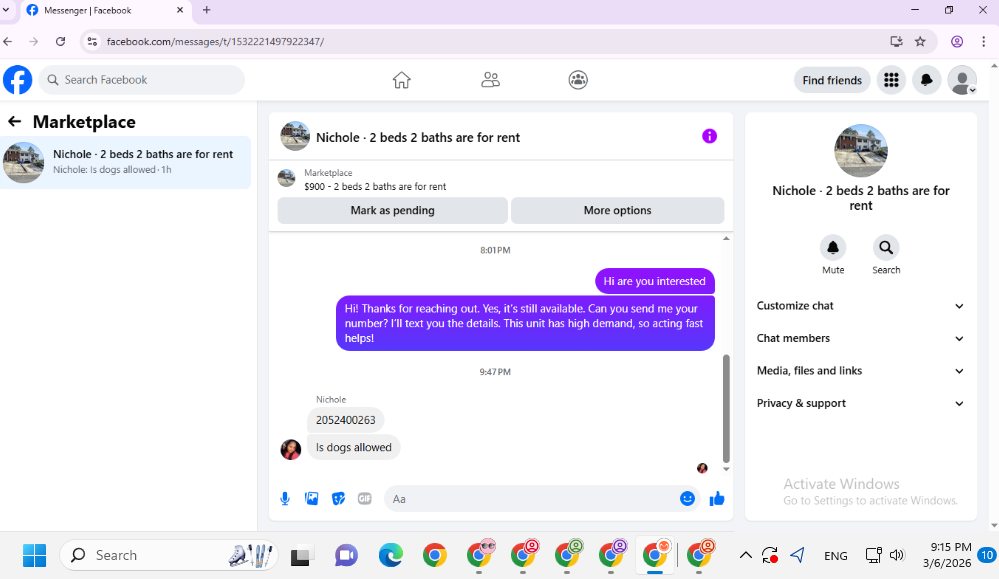The width and height of the screenshot is (999, 579).
Task: Click the 'Is dogs allowed' message
Action: tap(354, 447)
